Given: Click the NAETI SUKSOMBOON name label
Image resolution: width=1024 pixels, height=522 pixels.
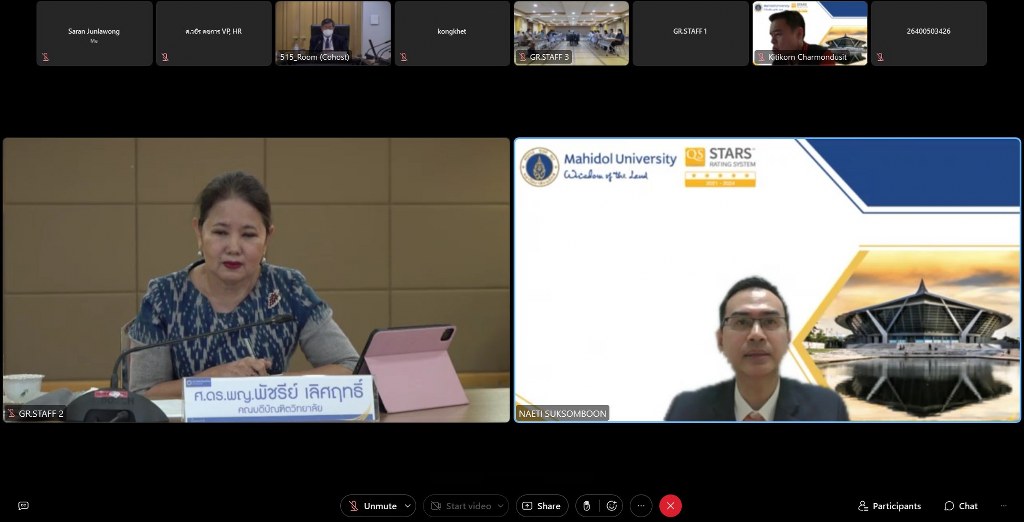Looking at the screenshot, I should coord(562,414).
